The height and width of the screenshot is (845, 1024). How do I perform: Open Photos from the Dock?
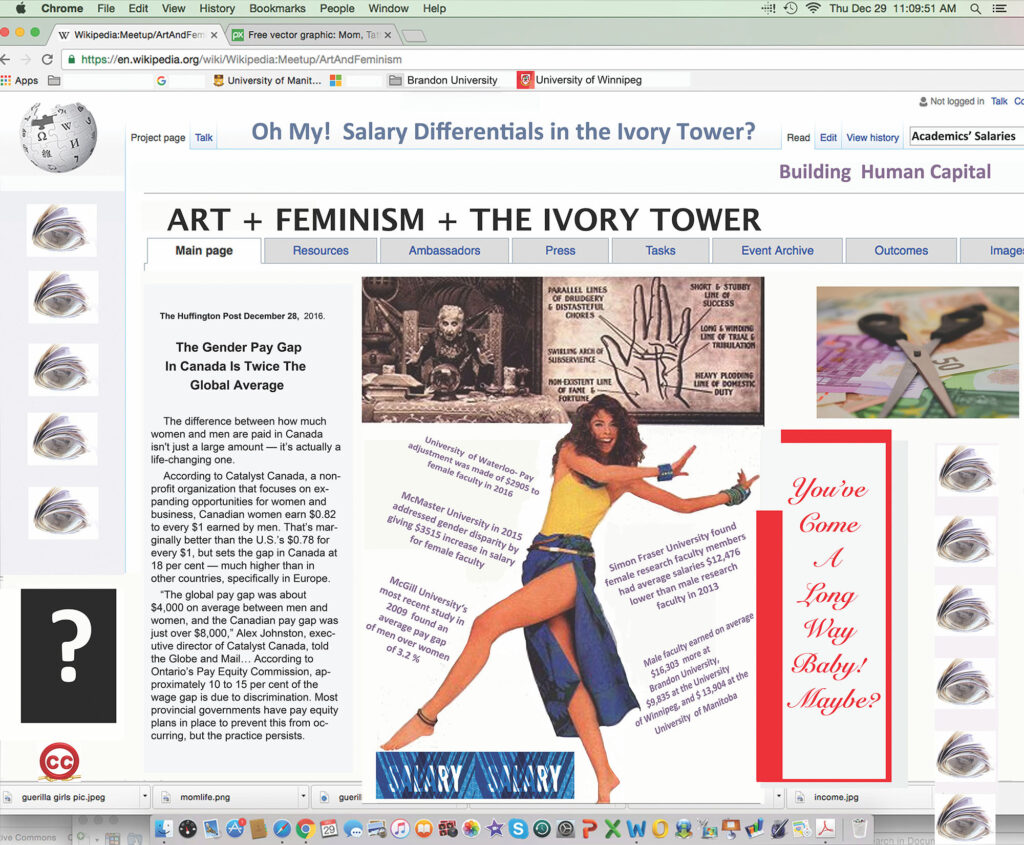(471, 829)
